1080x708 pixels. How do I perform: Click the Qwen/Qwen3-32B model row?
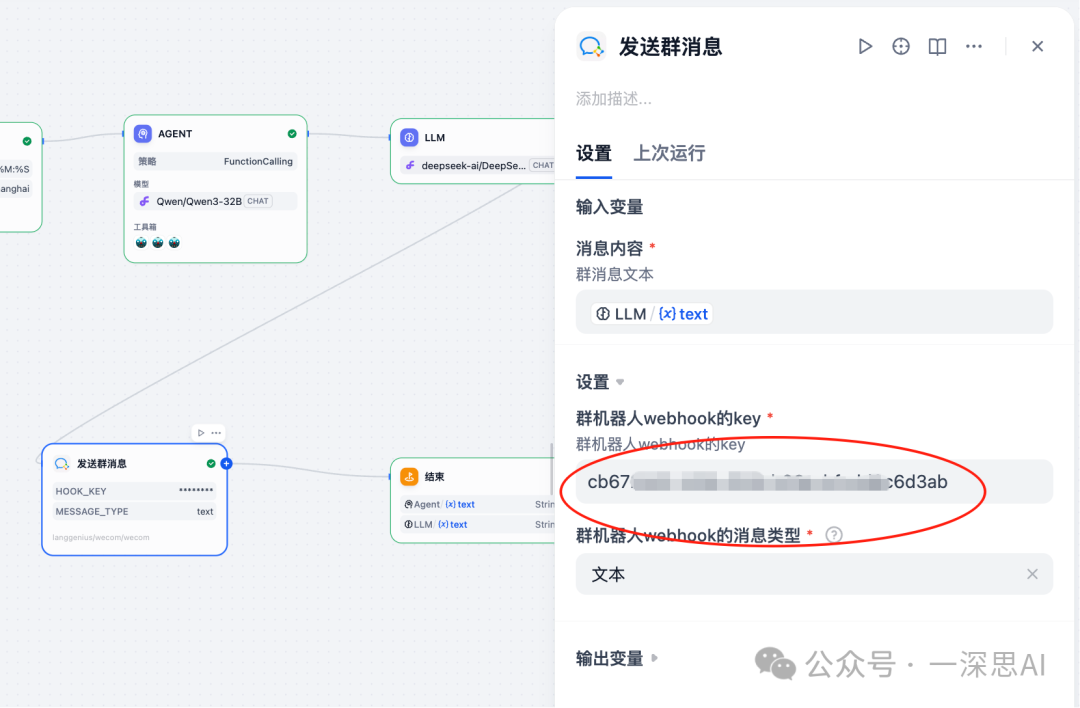[x=215, y=201]
